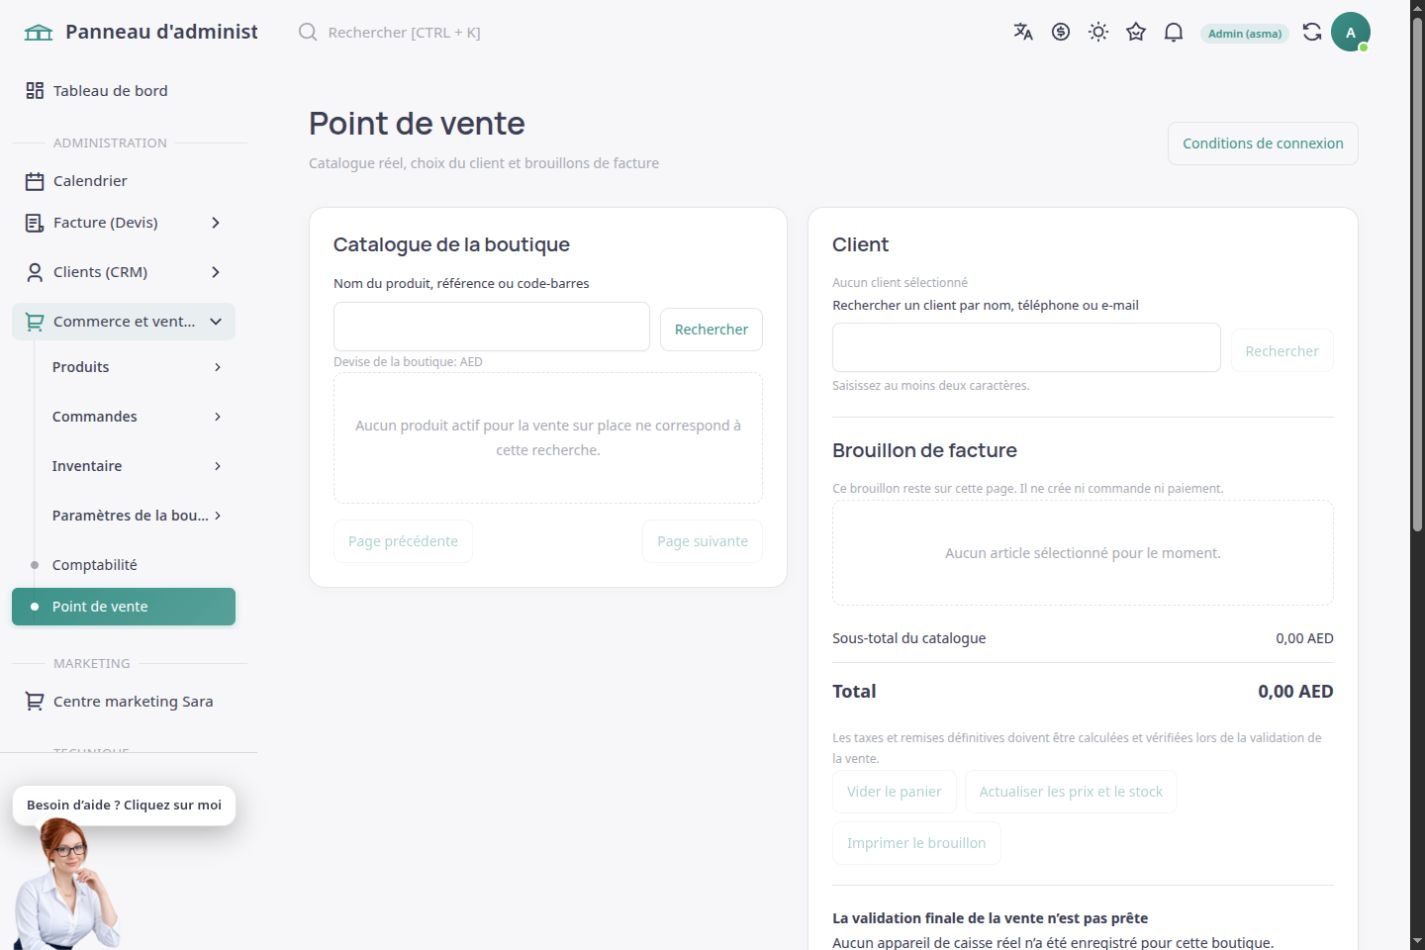The height and width of the screenshot is (950, 1425).
Task: Click the Admin (asma) badge
Action: (x=1245, y=33)
